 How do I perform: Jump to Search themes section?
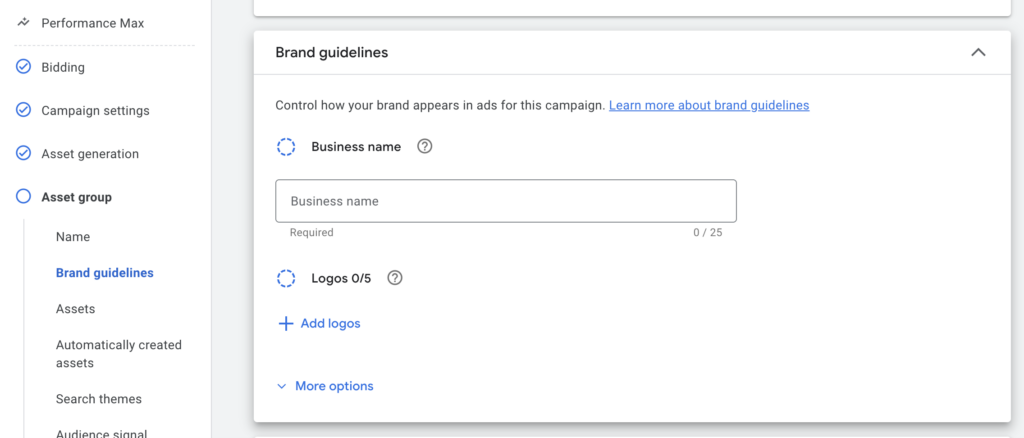[x=99, y=399]
